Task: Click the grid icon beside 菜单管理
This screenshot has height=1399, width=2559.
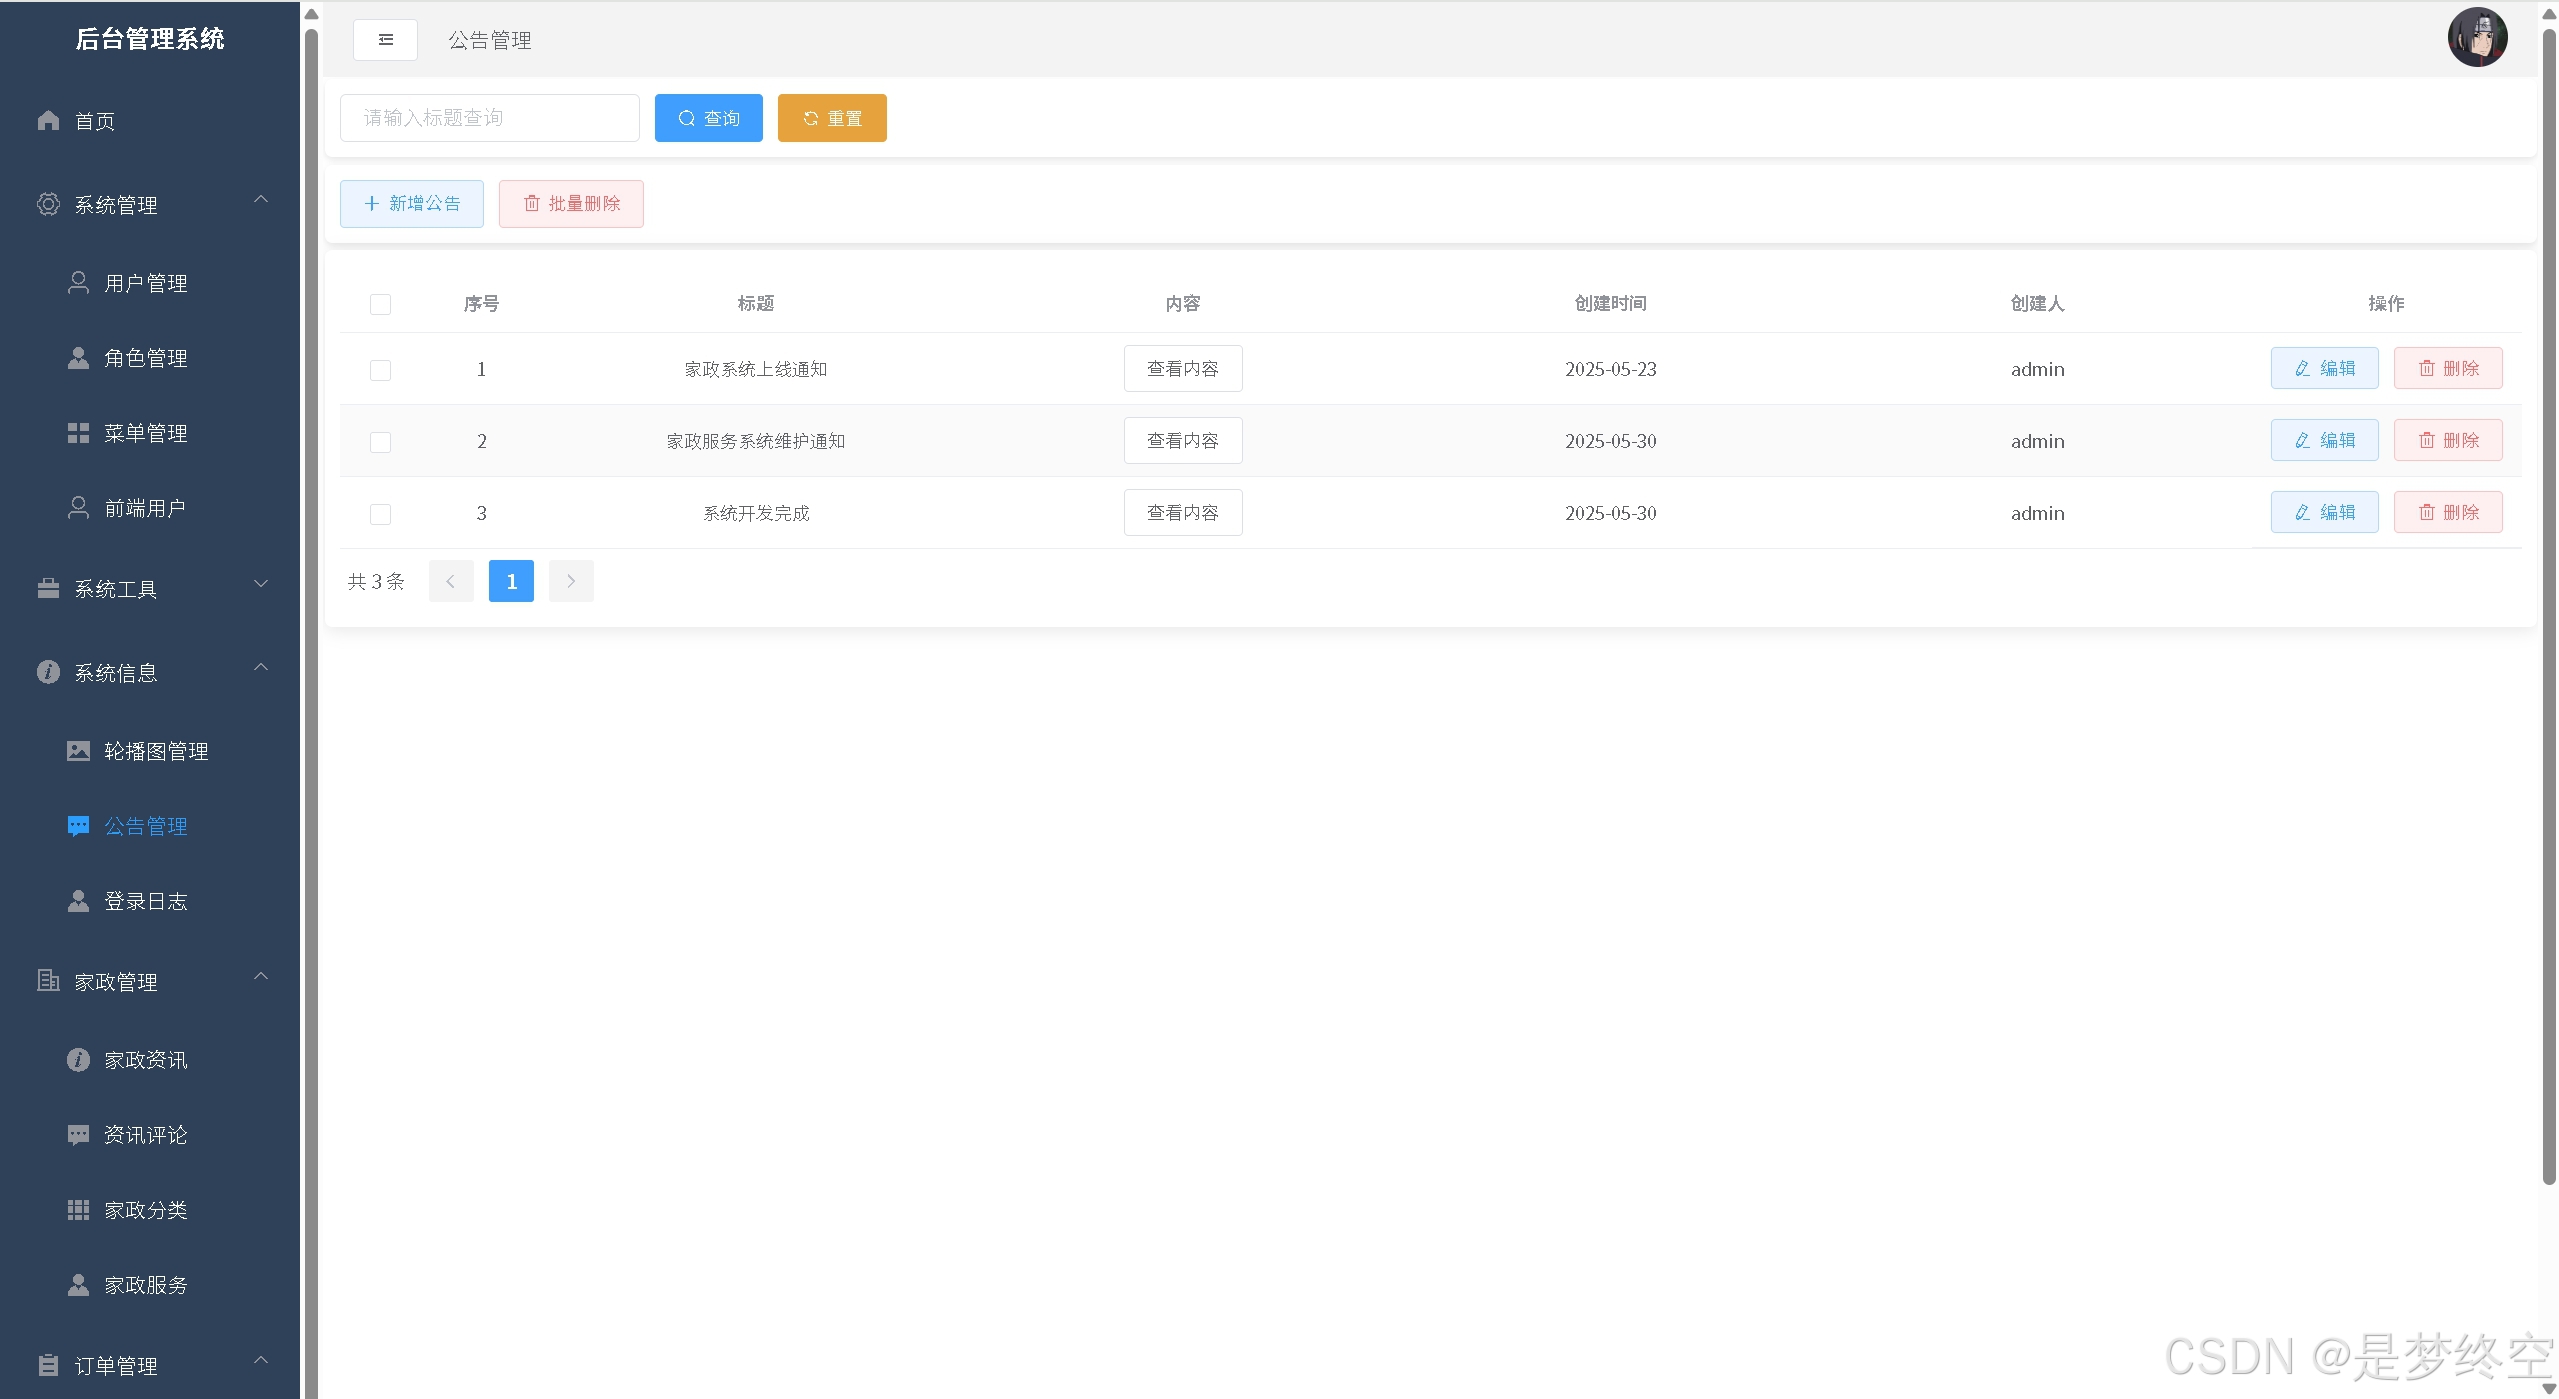Action: [x=78, y=433]
